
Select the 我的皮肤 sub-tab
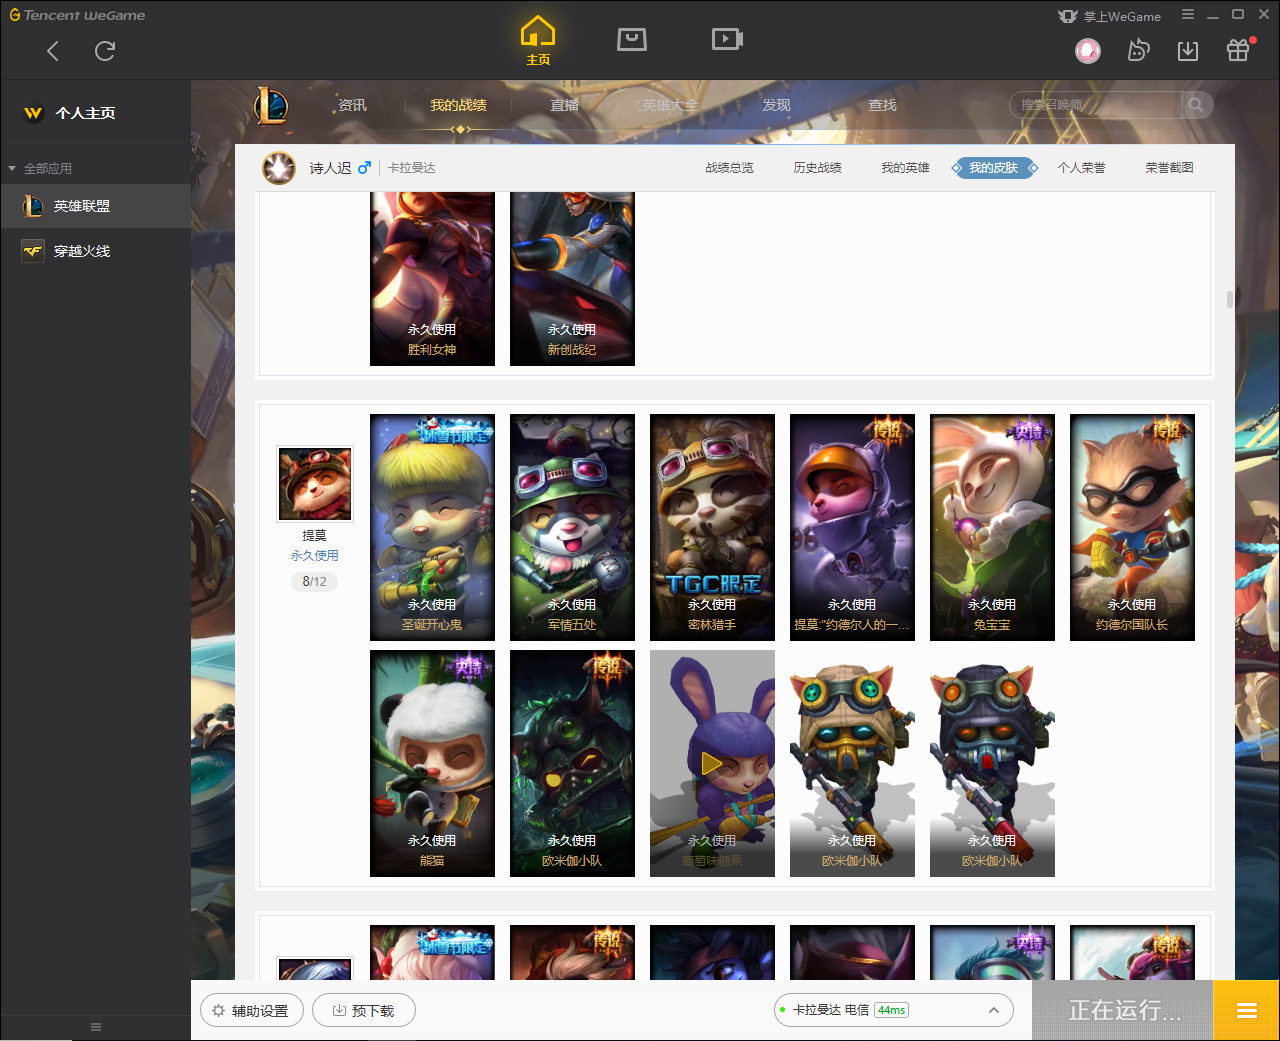click(993, 168)
